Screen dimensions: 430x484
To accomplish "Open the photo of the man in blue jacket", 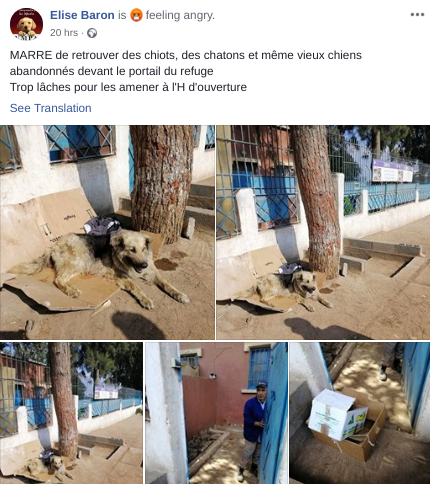I will point(216,413).
